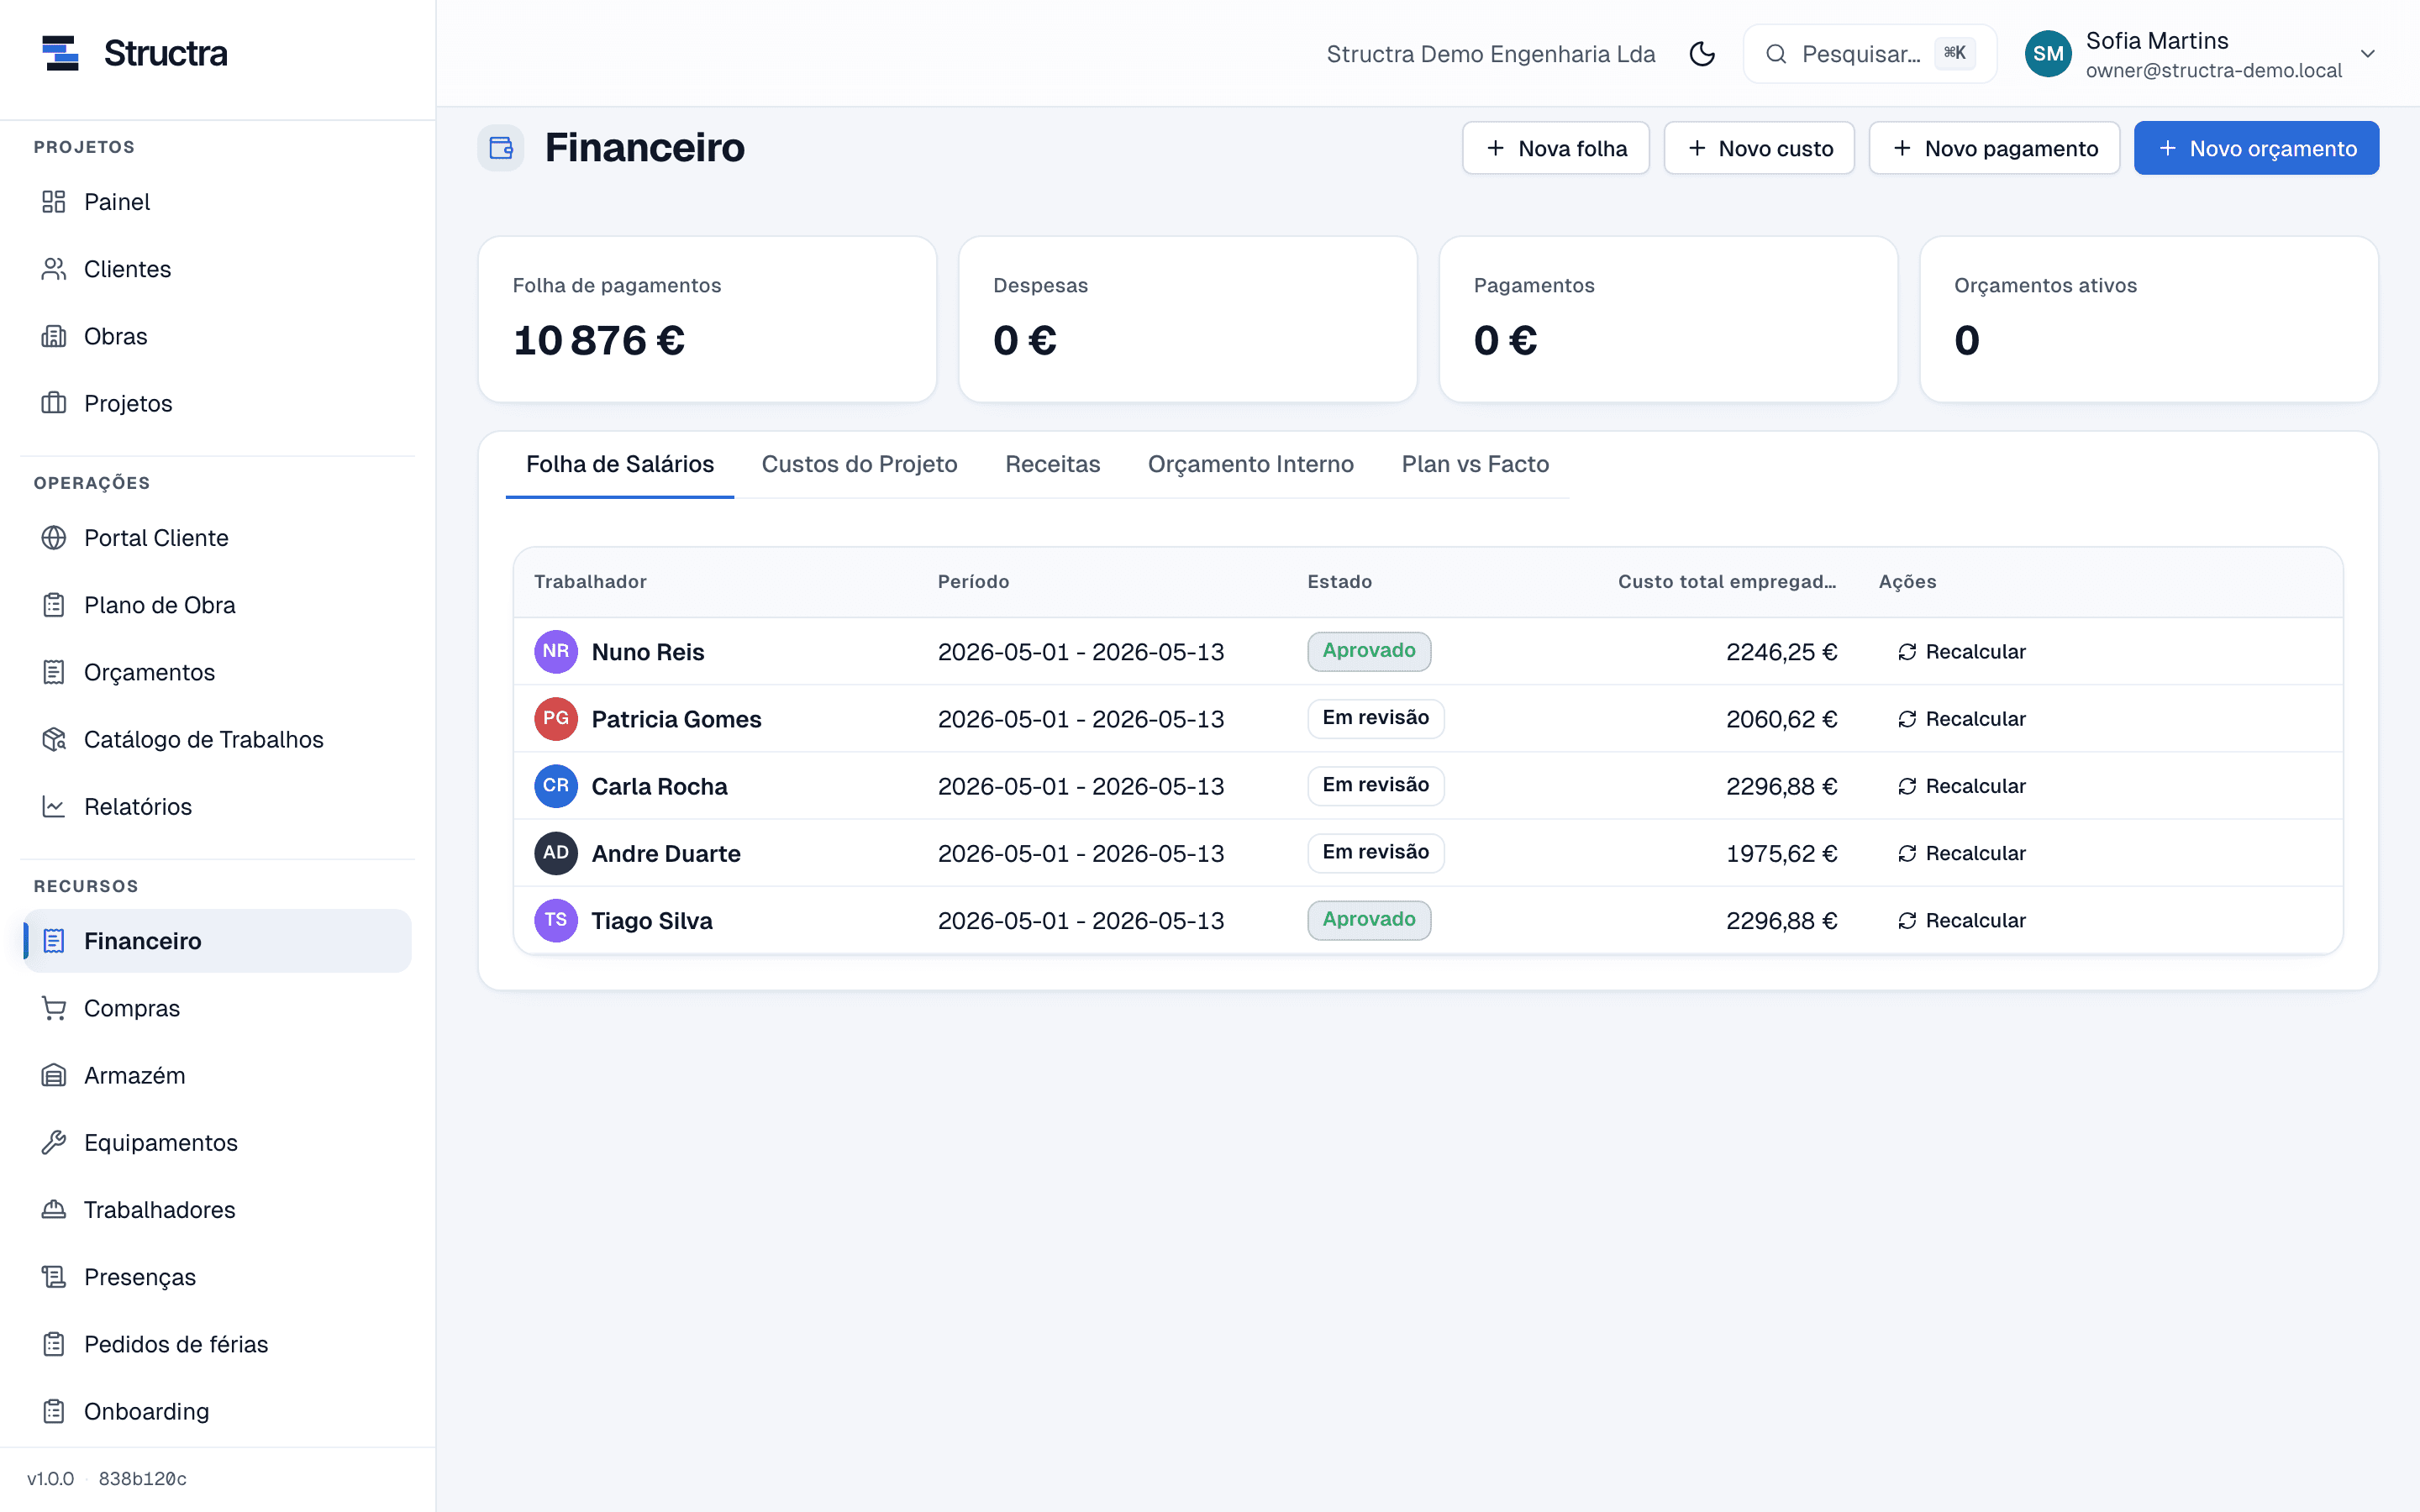Go to Pedidos de férias
The width and height of the screenshot is (2420, 1512).
tap(217, 1344)
